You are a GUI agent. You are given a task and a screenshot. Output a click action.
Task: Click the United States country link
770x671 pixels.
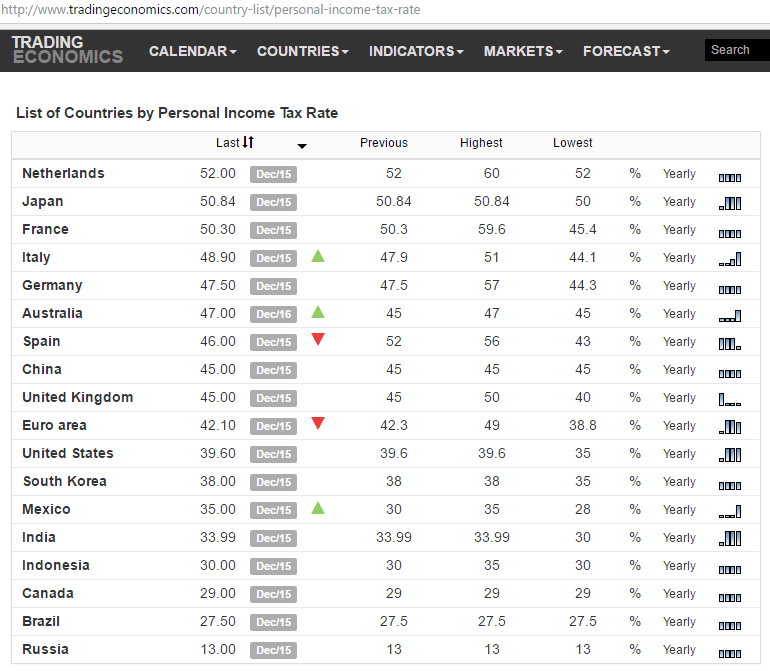[68, 454]
